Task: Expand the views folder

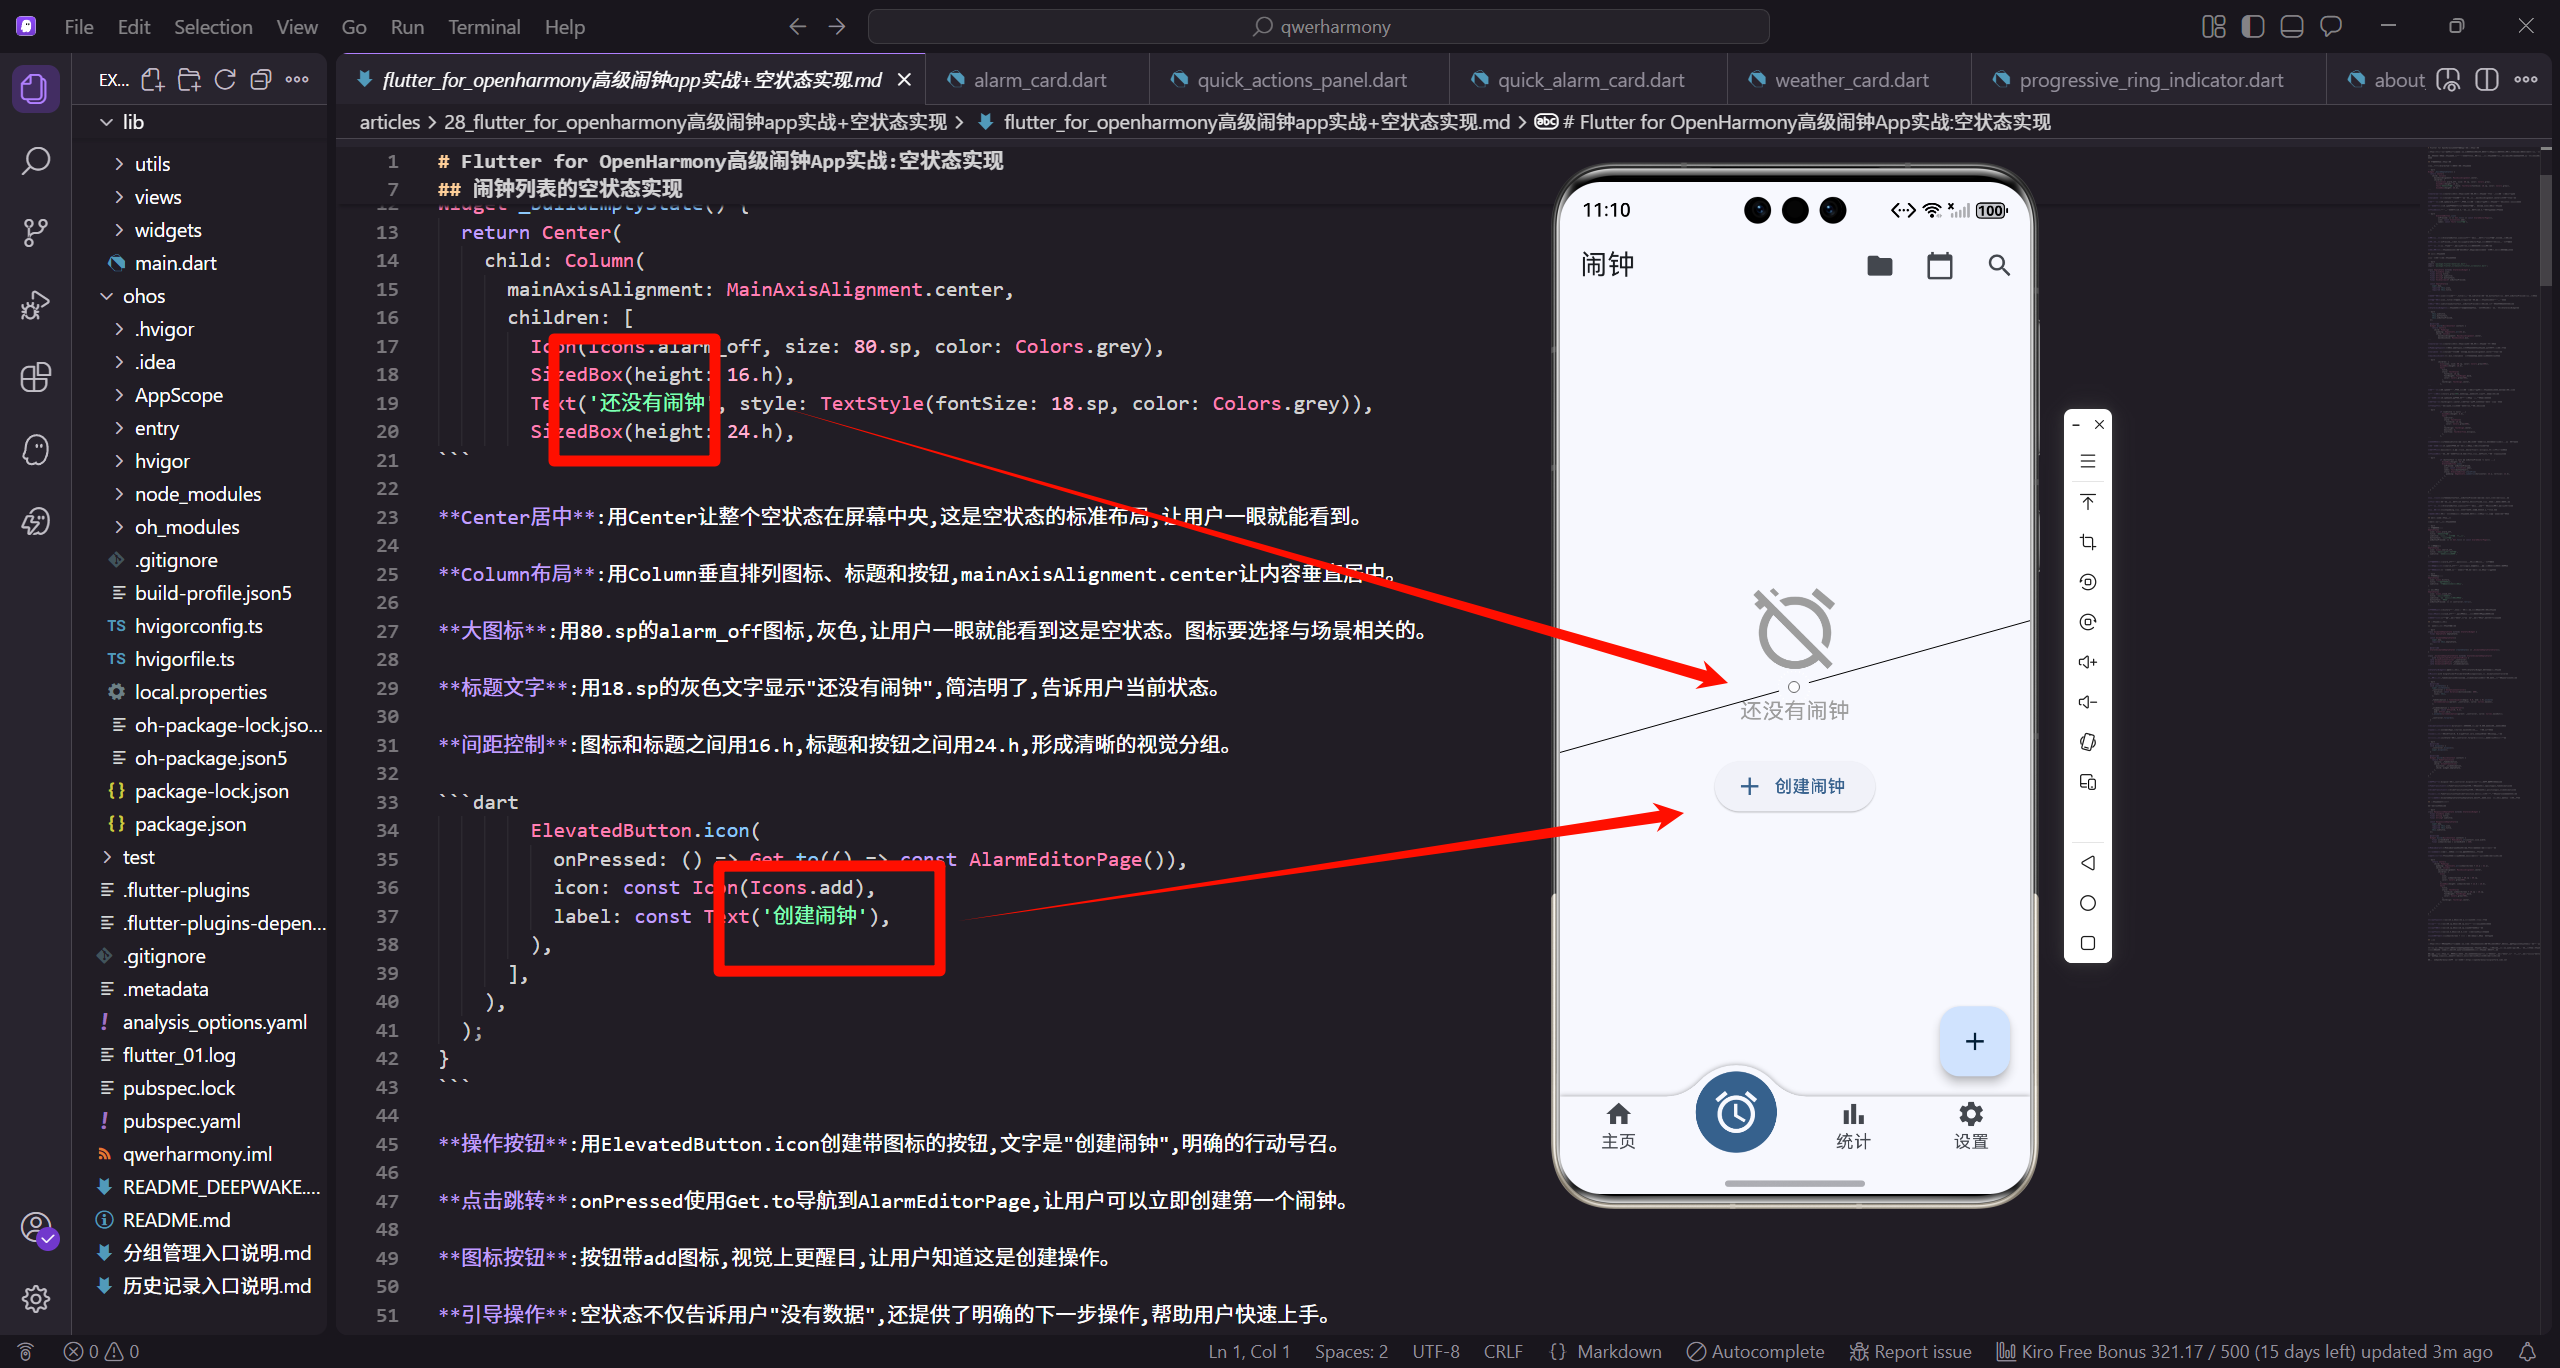Action: [200, 197]
